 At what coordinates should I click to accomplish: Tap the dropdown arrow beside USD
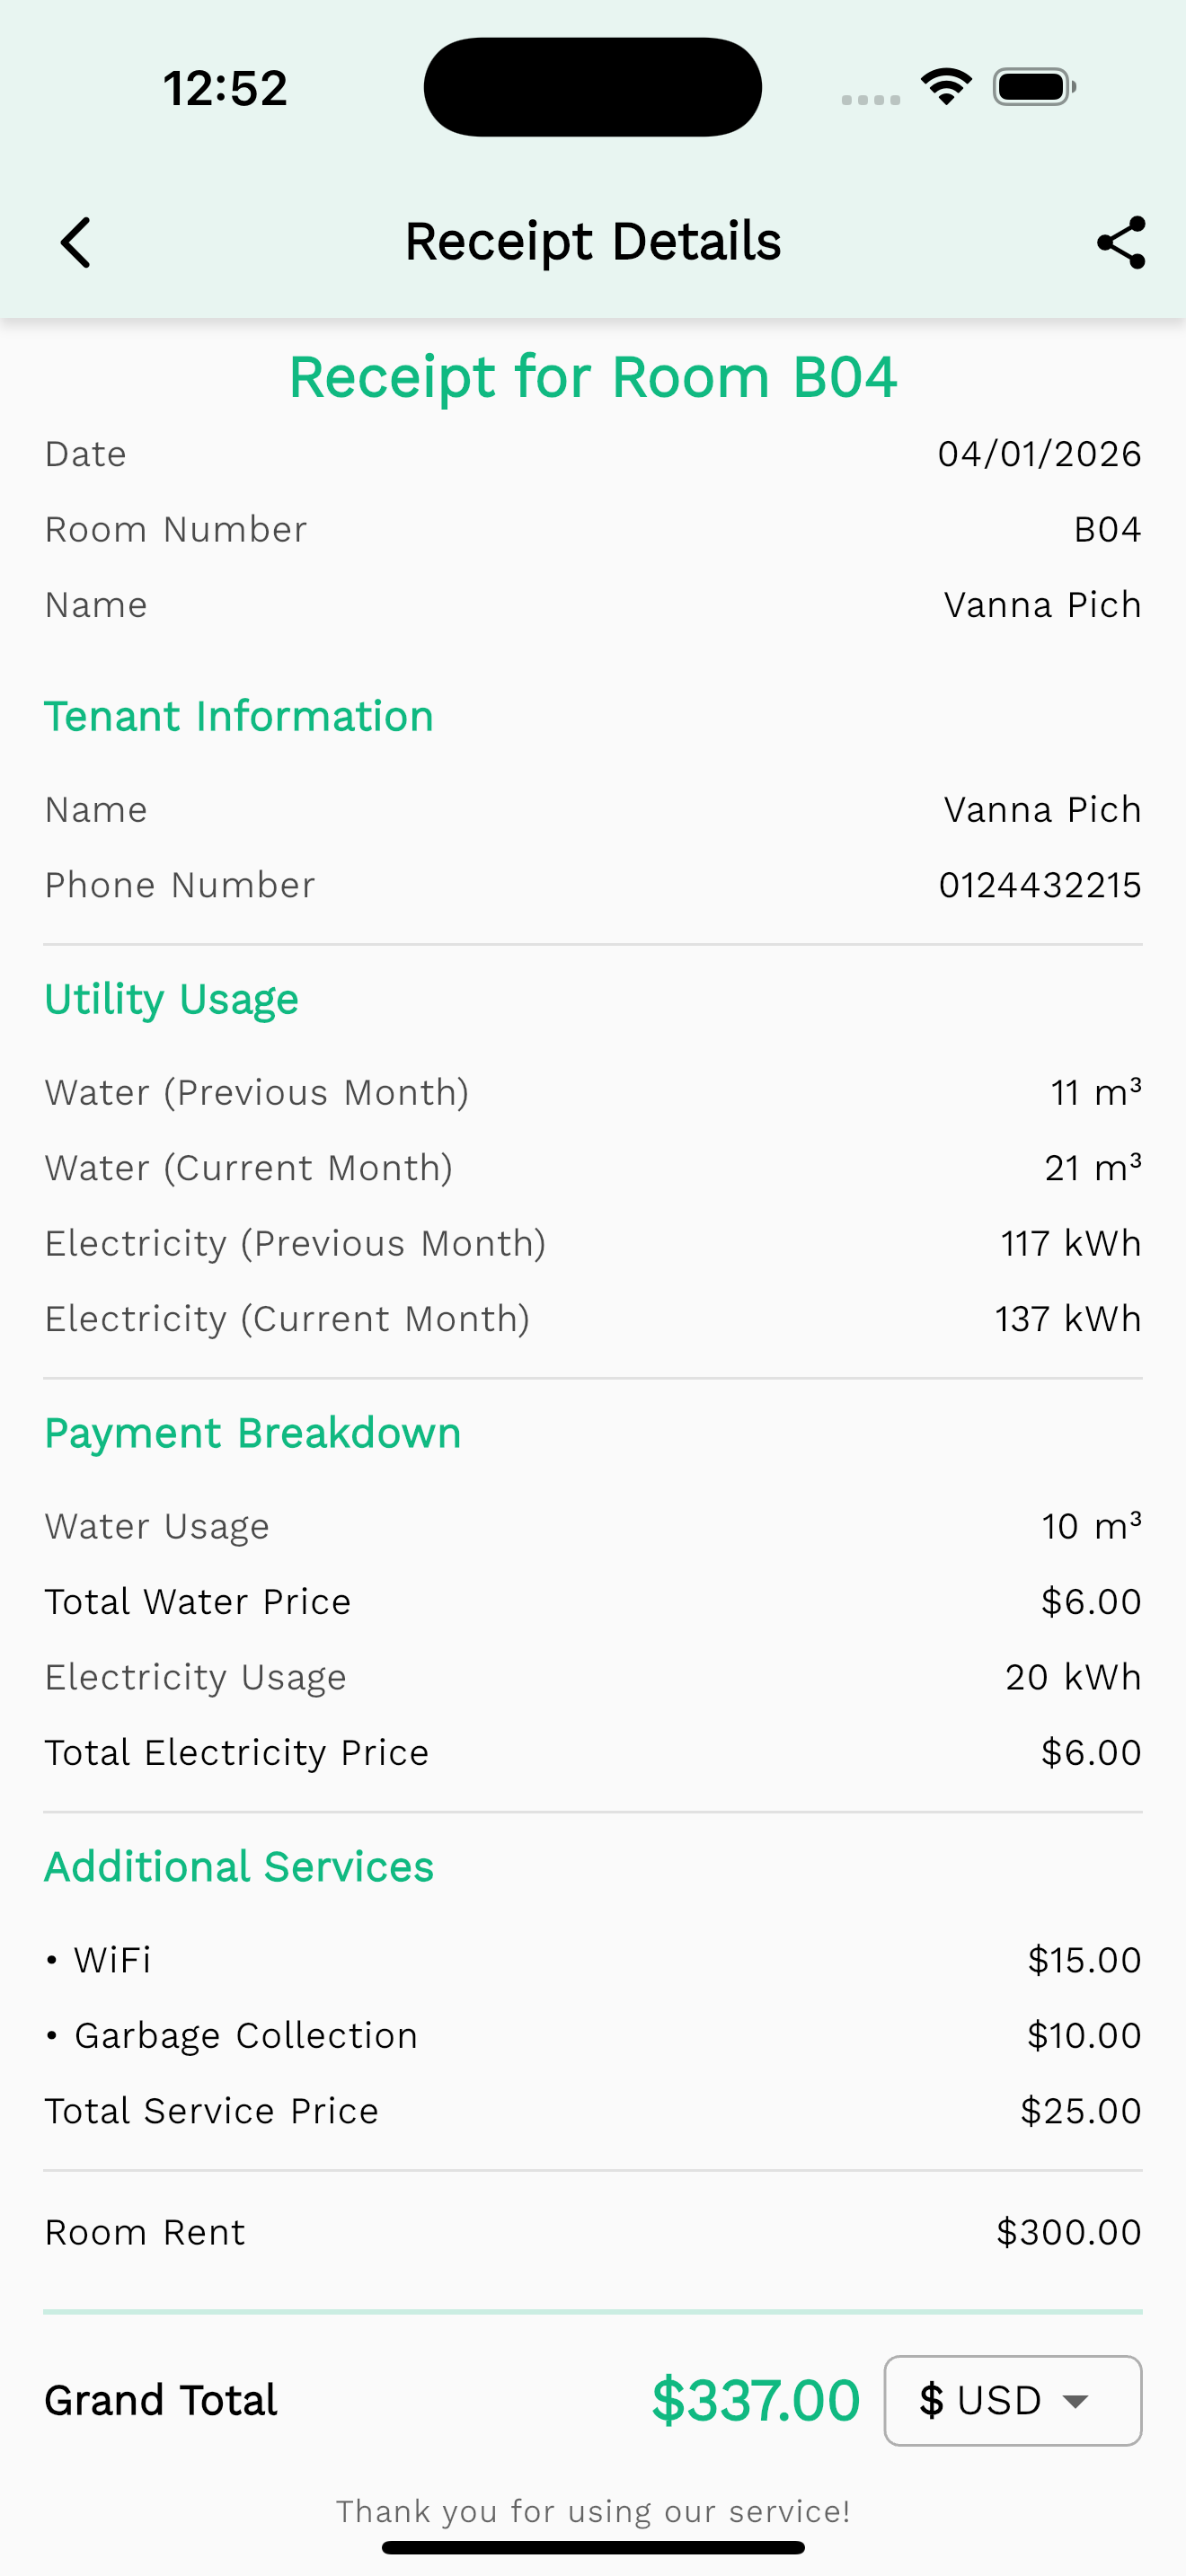1076,2401
